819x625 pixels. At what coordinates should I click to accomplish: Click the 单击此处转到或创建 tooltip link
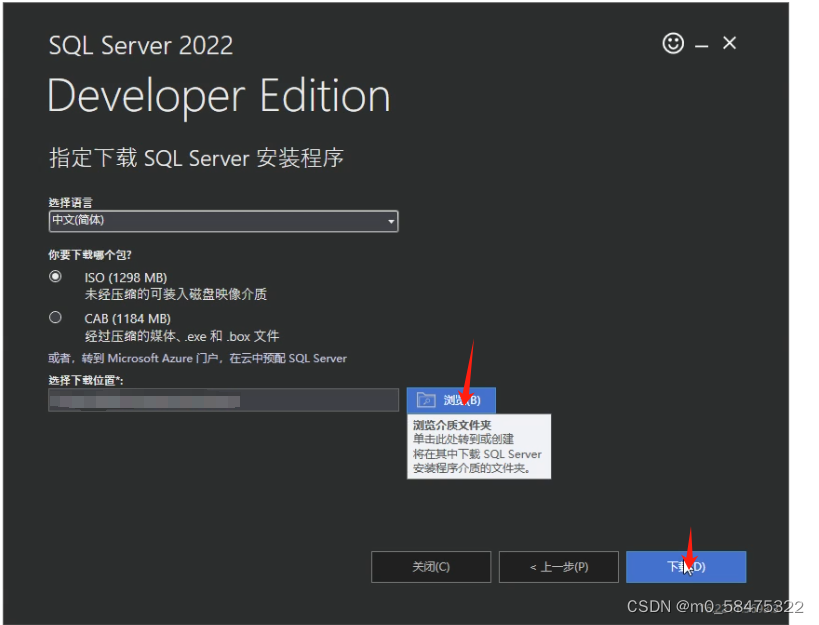click(461, 437)
